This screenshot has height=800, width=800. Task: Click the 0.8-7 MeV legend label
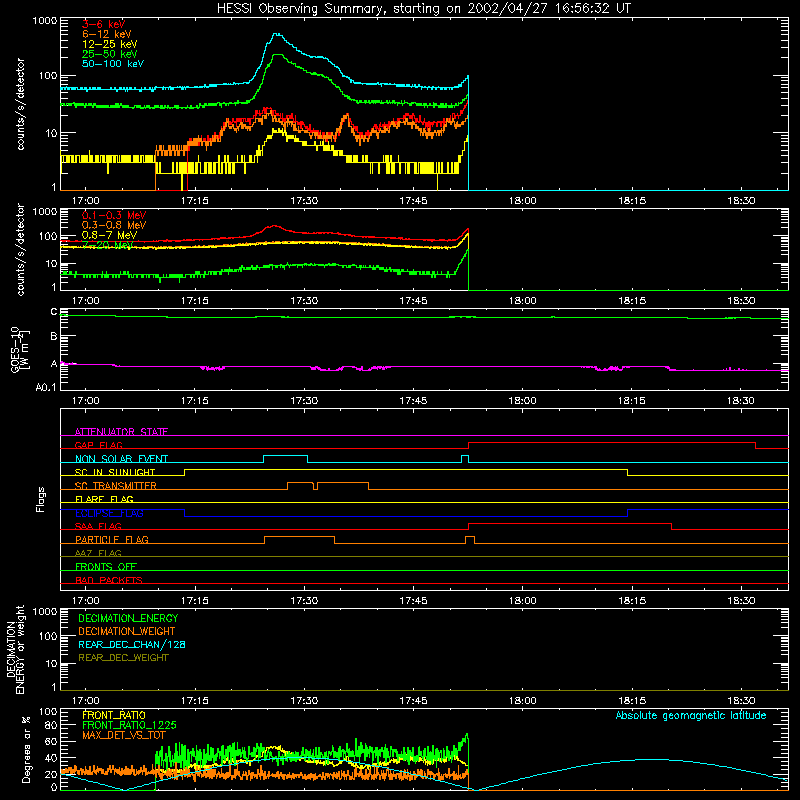(109, 235)
